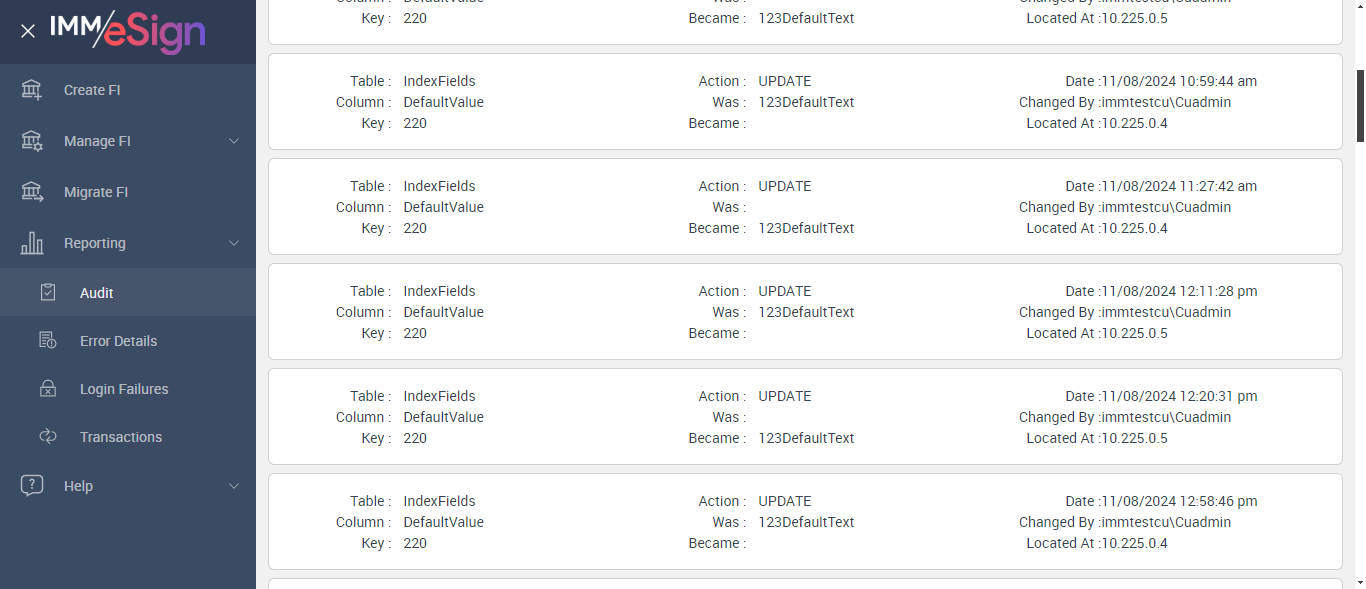Open the Create FI page
Screen dimensions: 1366x589
click(x=92, y=90)
